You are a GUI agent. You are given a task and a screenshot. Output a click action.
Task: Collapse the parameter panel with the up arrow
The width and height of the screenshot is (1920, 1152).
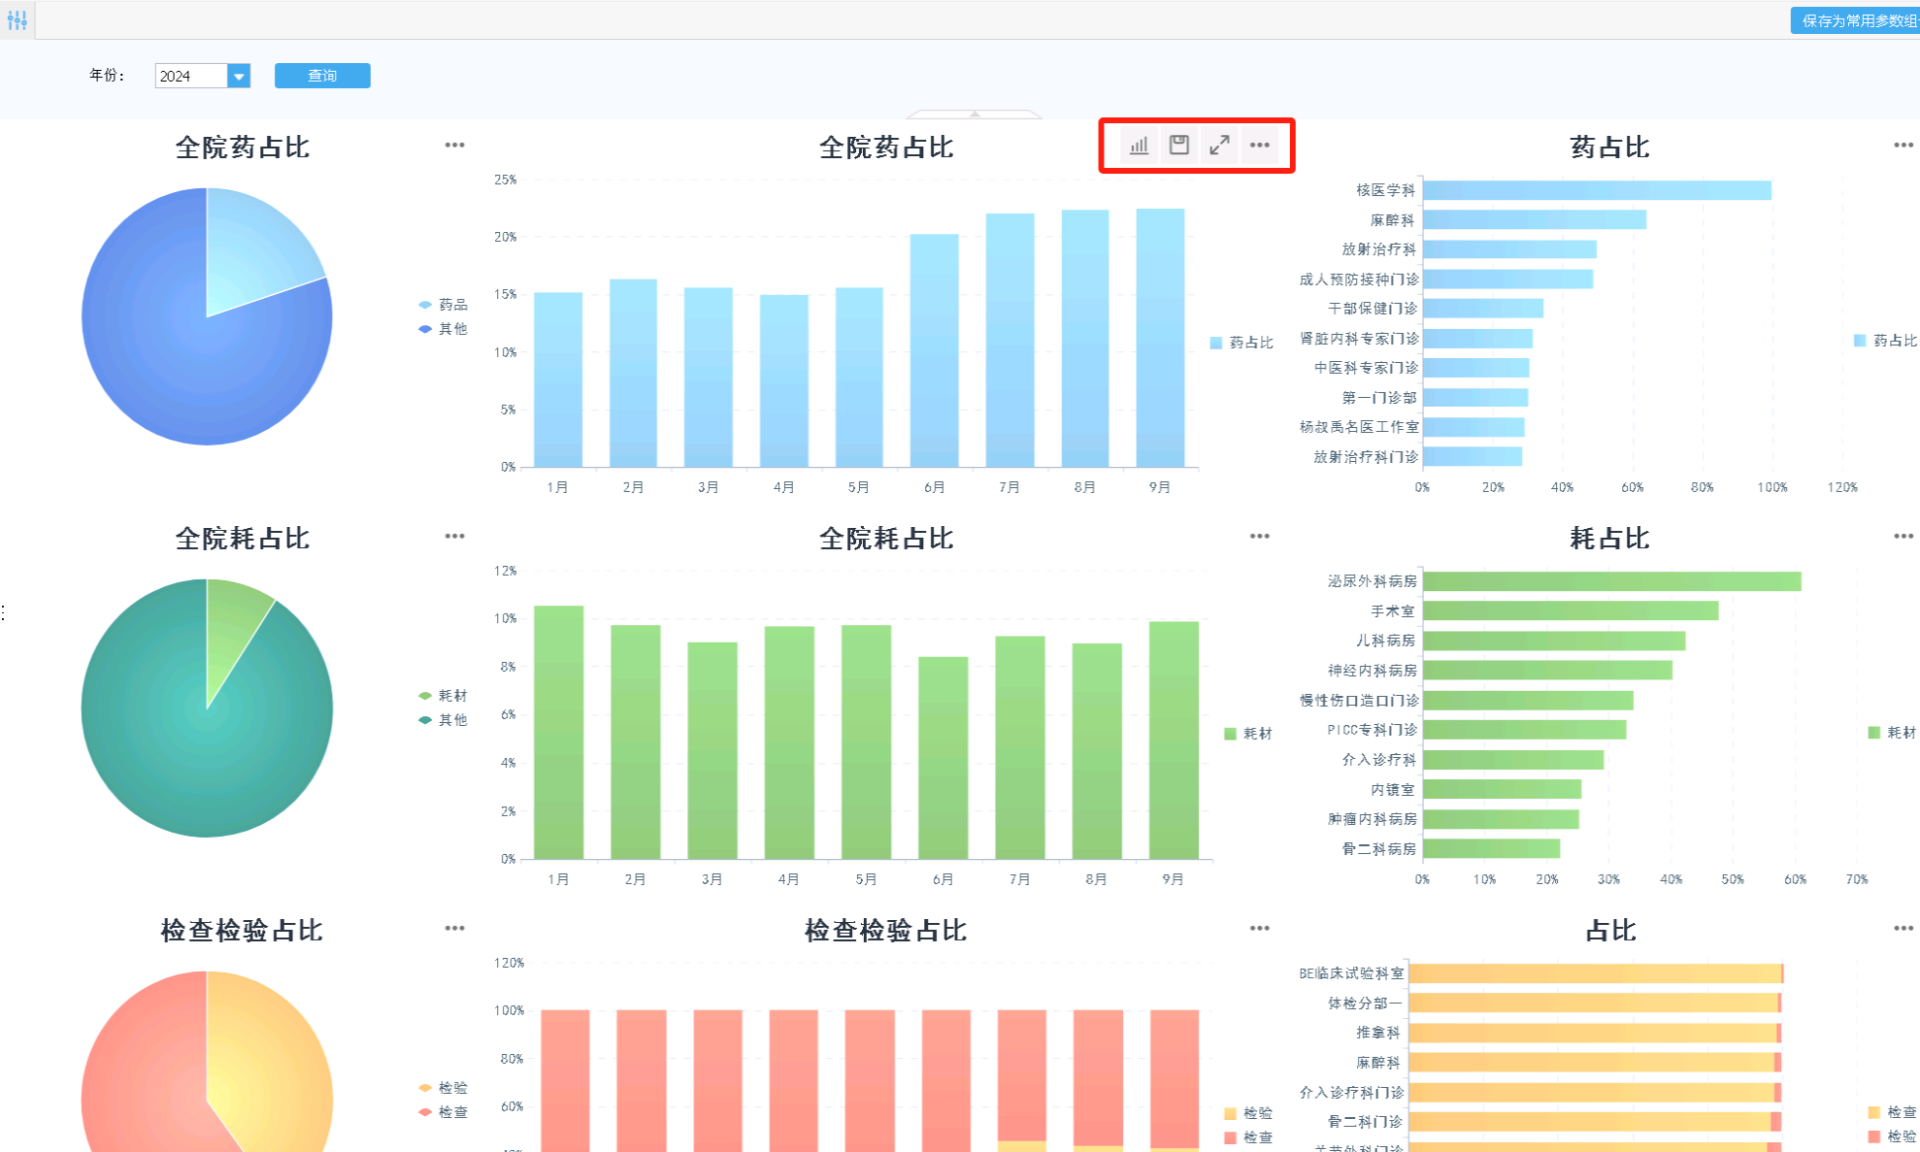(x=974, y=114)
